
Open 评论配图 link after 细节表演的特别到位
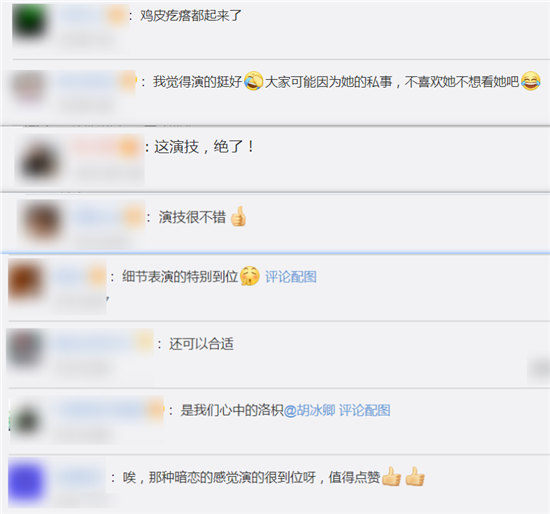(291, 276)
